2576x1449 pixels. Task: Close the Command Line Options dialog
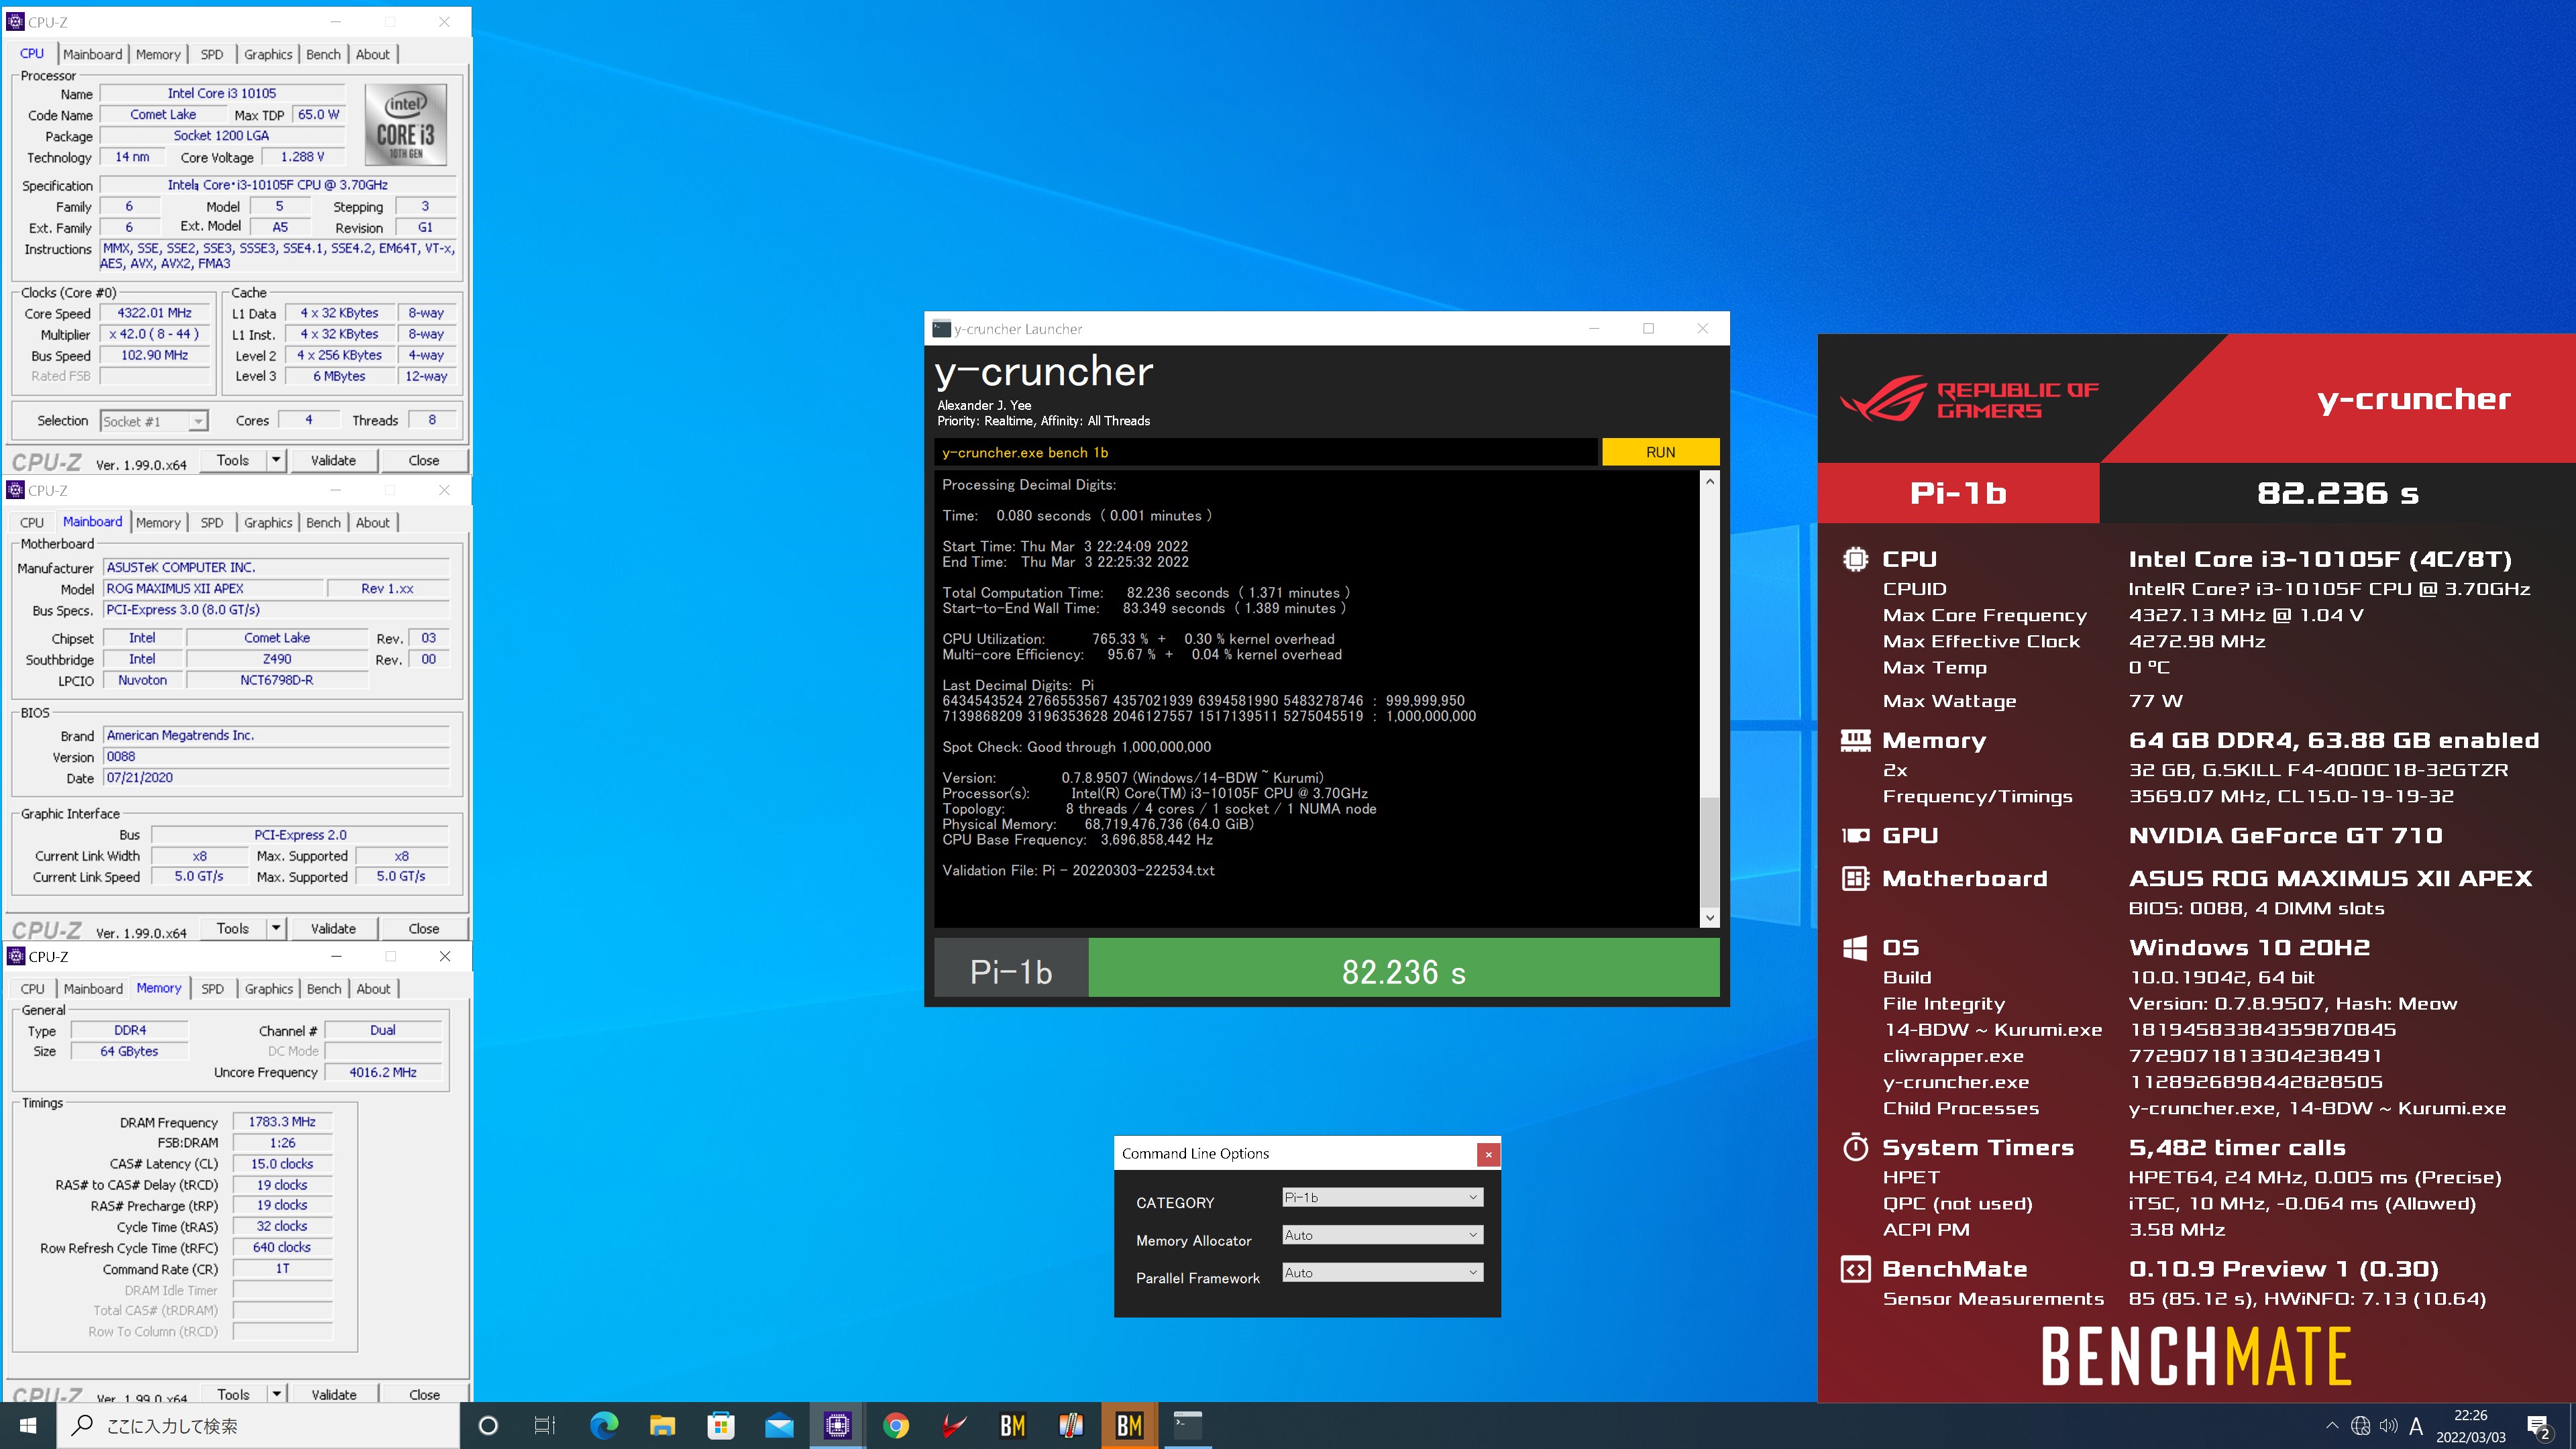coord(1488,1154)
